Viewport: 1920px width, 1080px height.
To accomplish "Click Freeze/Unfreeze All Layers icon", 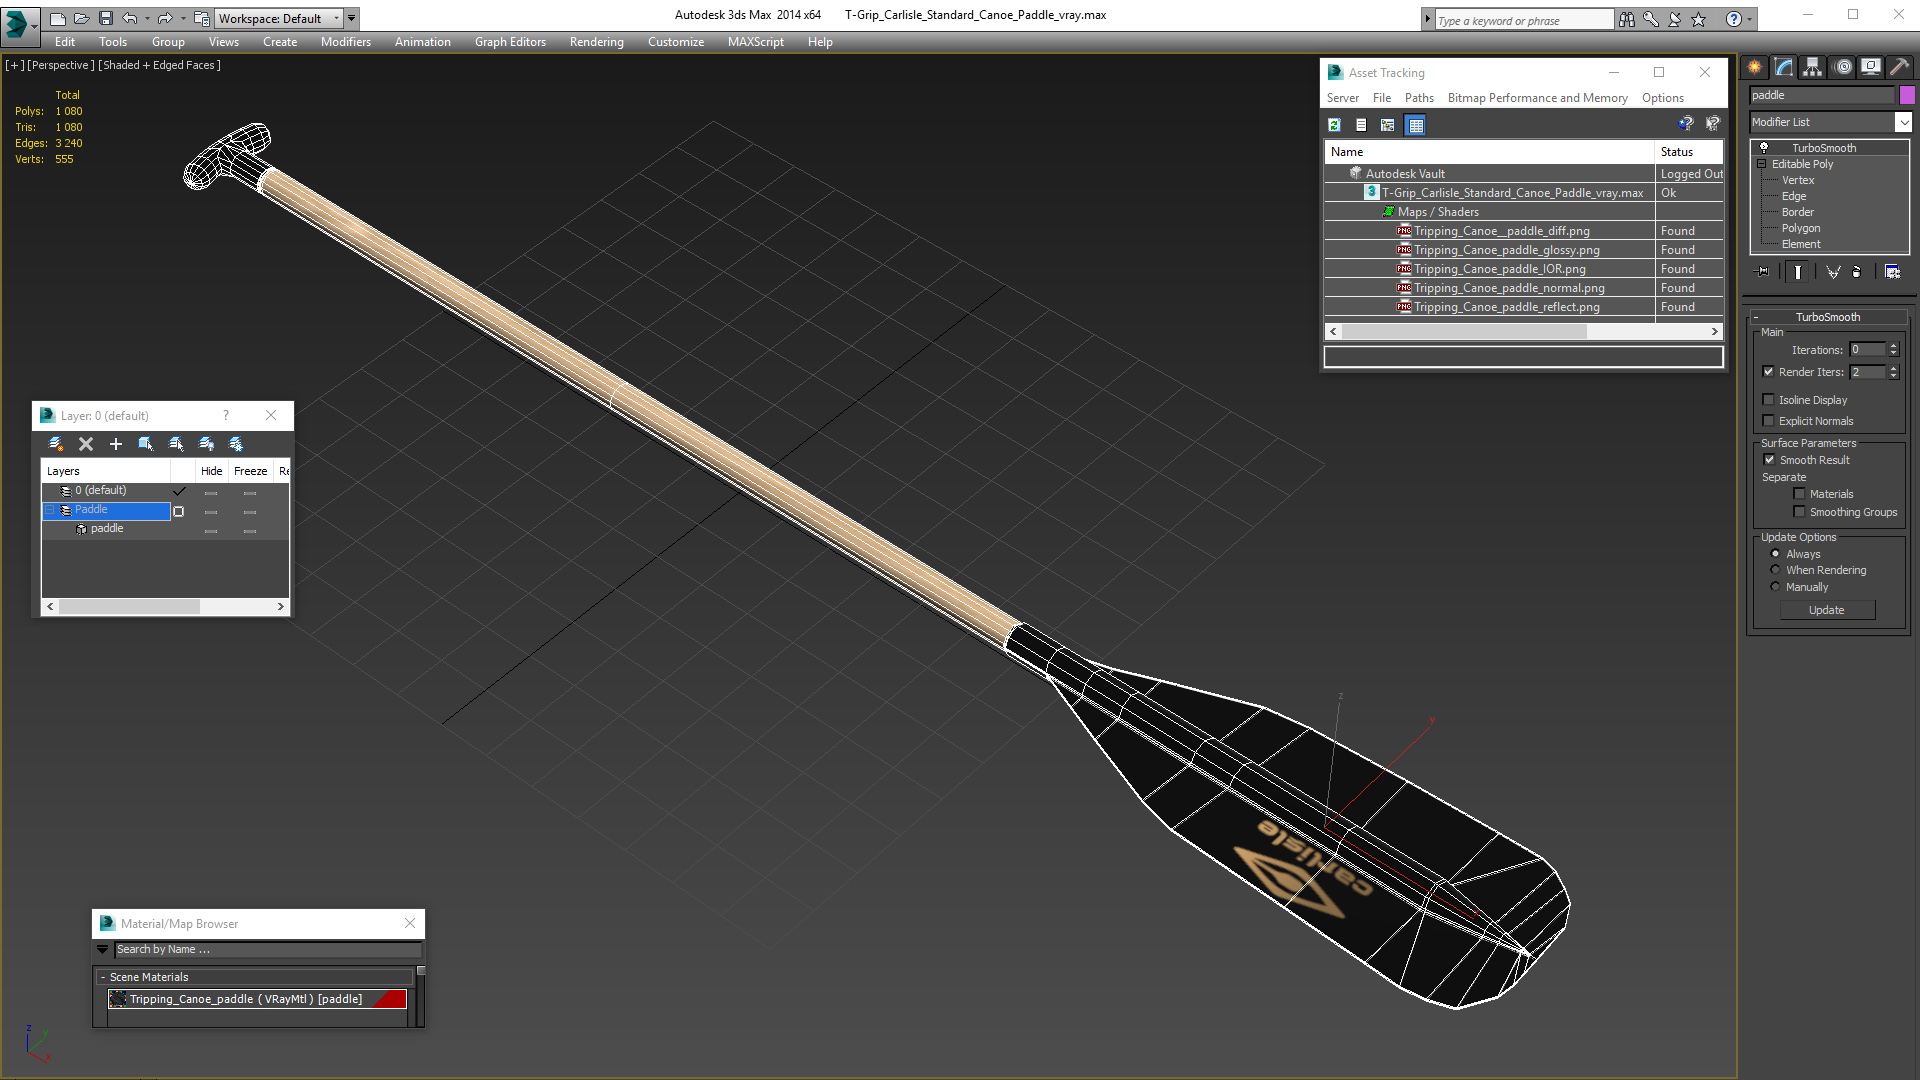I will click(x=236, y=443).
